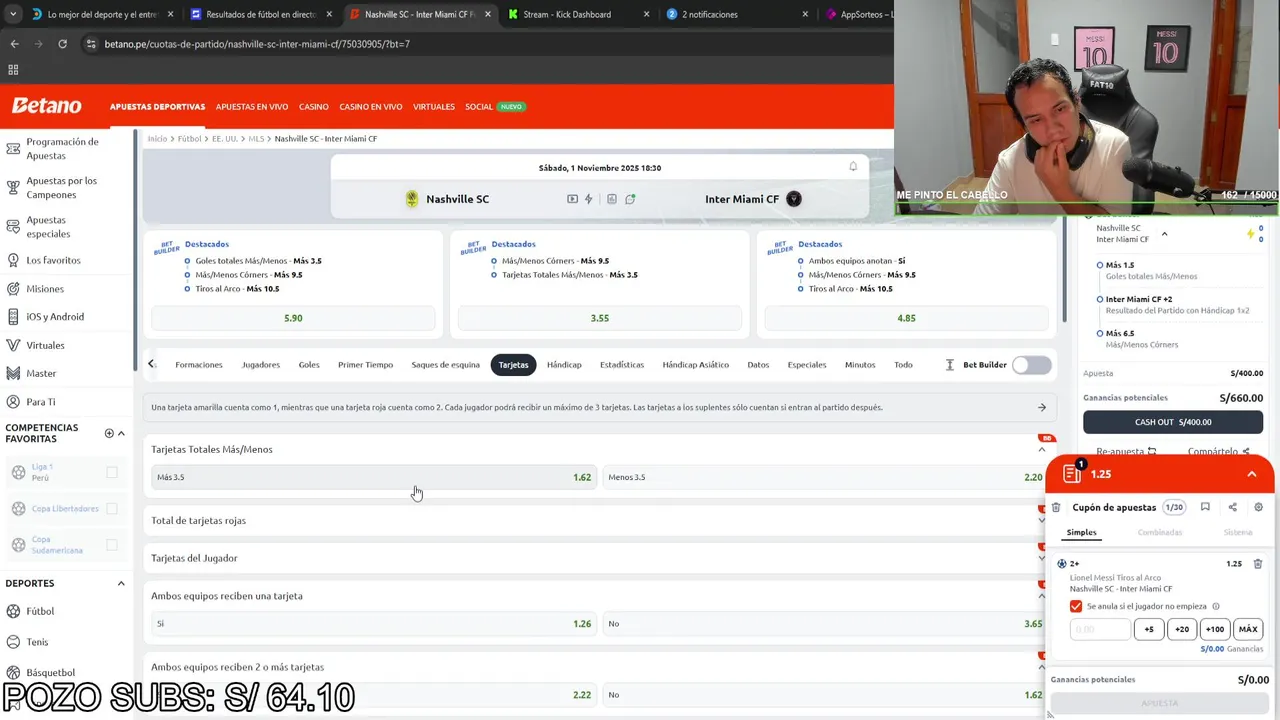Open Virtuales in the sidebar
Viewport: 1280px width, 720px height.
45,345
